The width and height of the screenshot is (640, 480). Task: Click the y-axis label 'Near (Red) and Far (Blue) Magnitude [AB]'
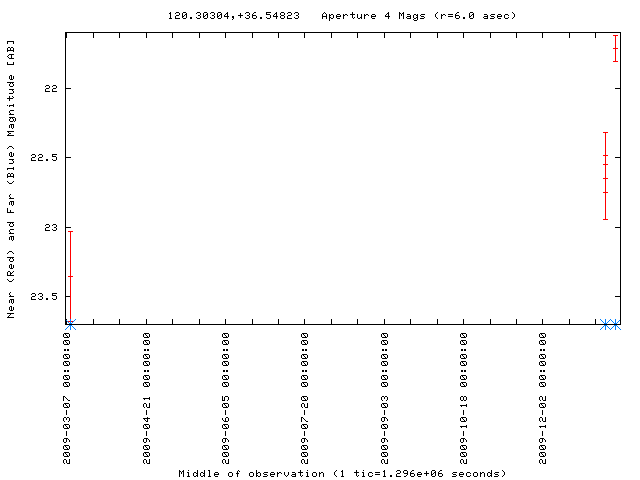coord(11,179)
